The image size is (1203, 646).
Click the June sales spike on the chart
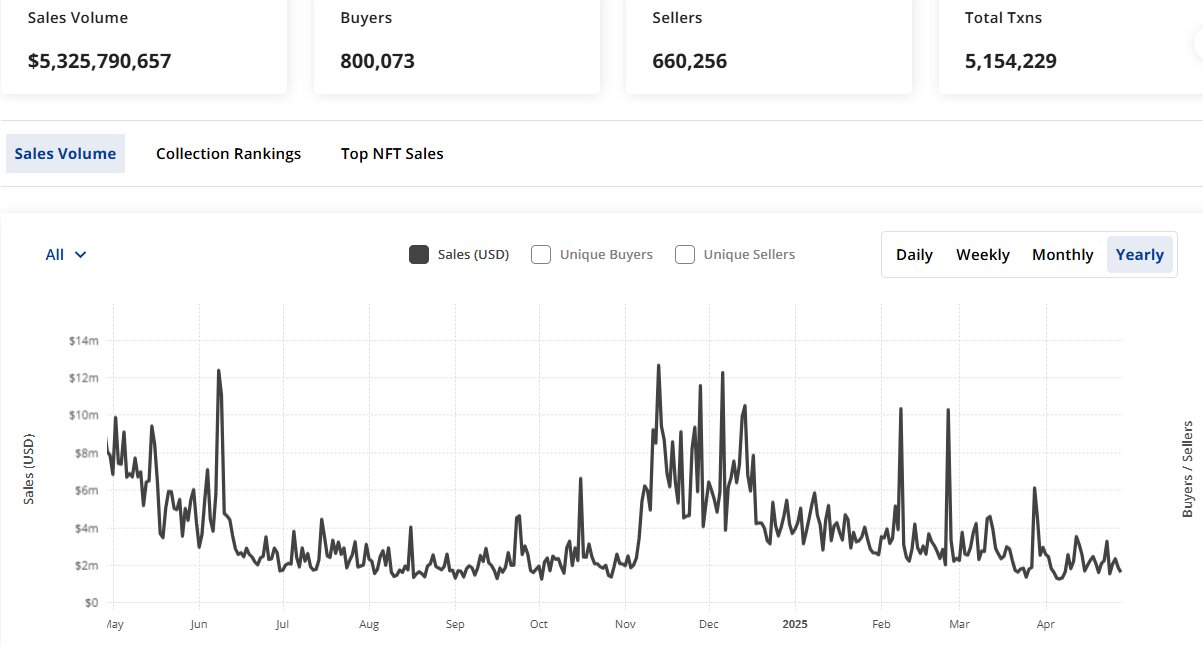pos(218,371)
